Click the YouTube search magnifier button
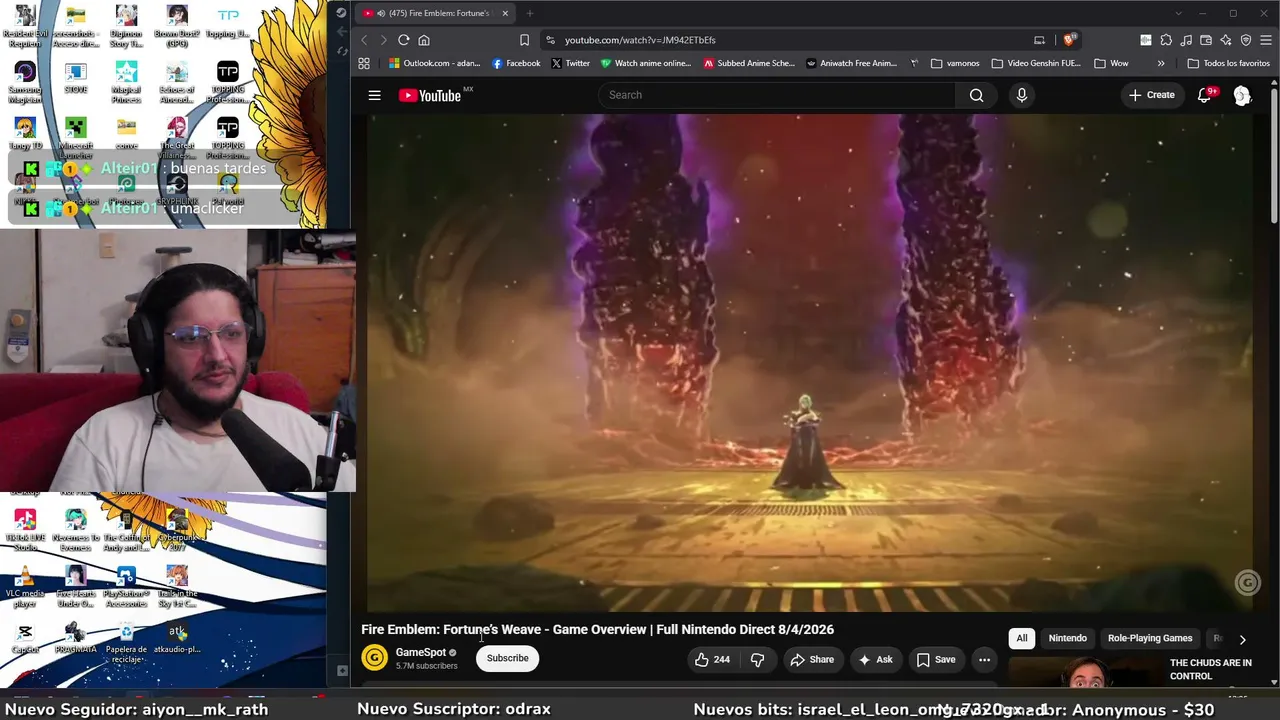 [976, 95]
